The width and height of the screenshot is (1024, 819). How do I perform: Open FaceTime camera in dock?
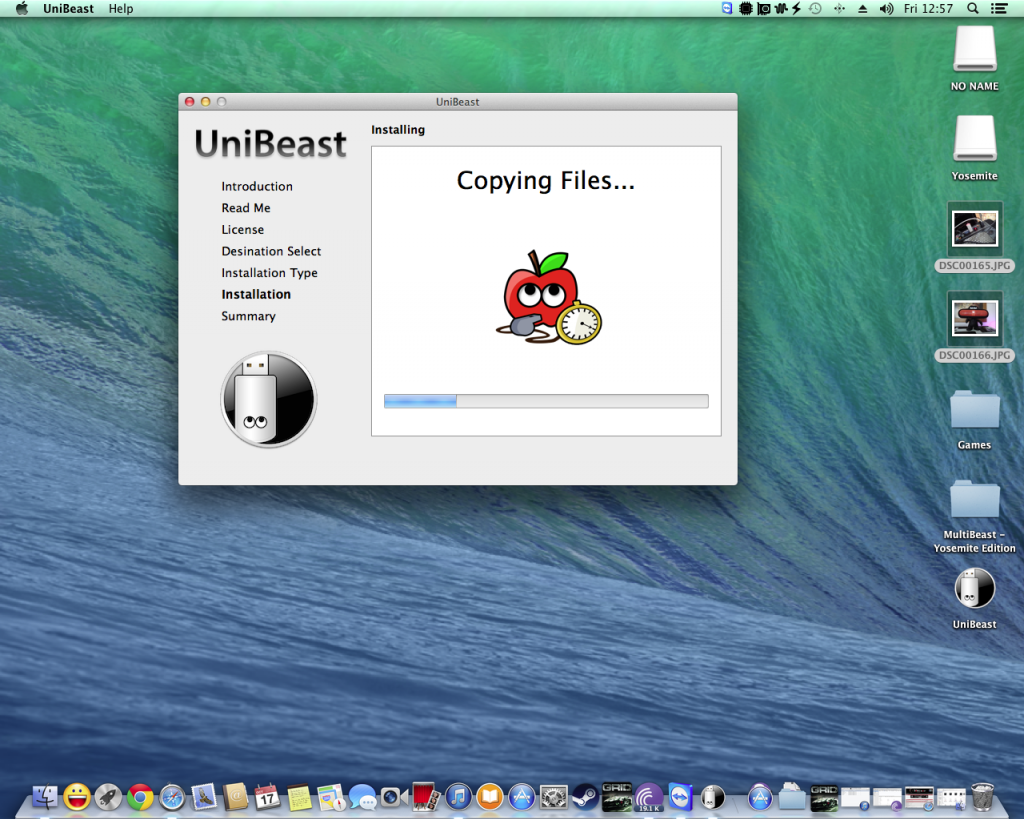pos(394,797)
